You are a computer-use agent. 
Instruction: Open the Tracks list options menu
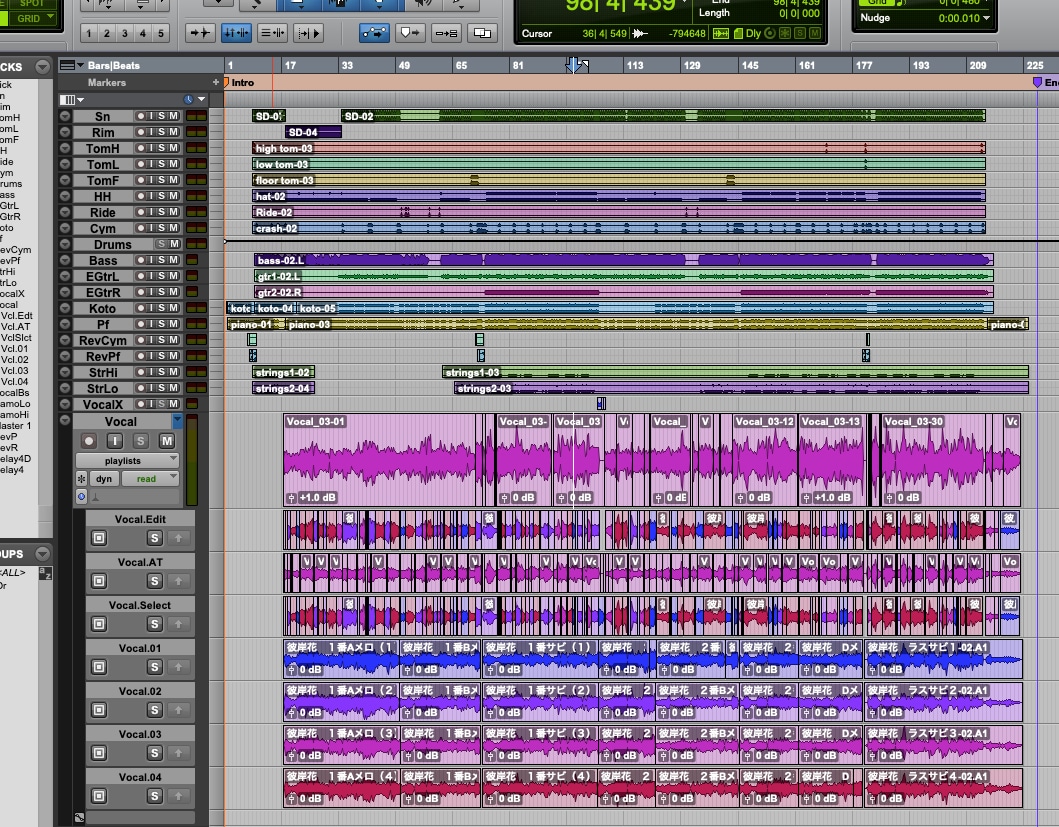click(43, 67)
